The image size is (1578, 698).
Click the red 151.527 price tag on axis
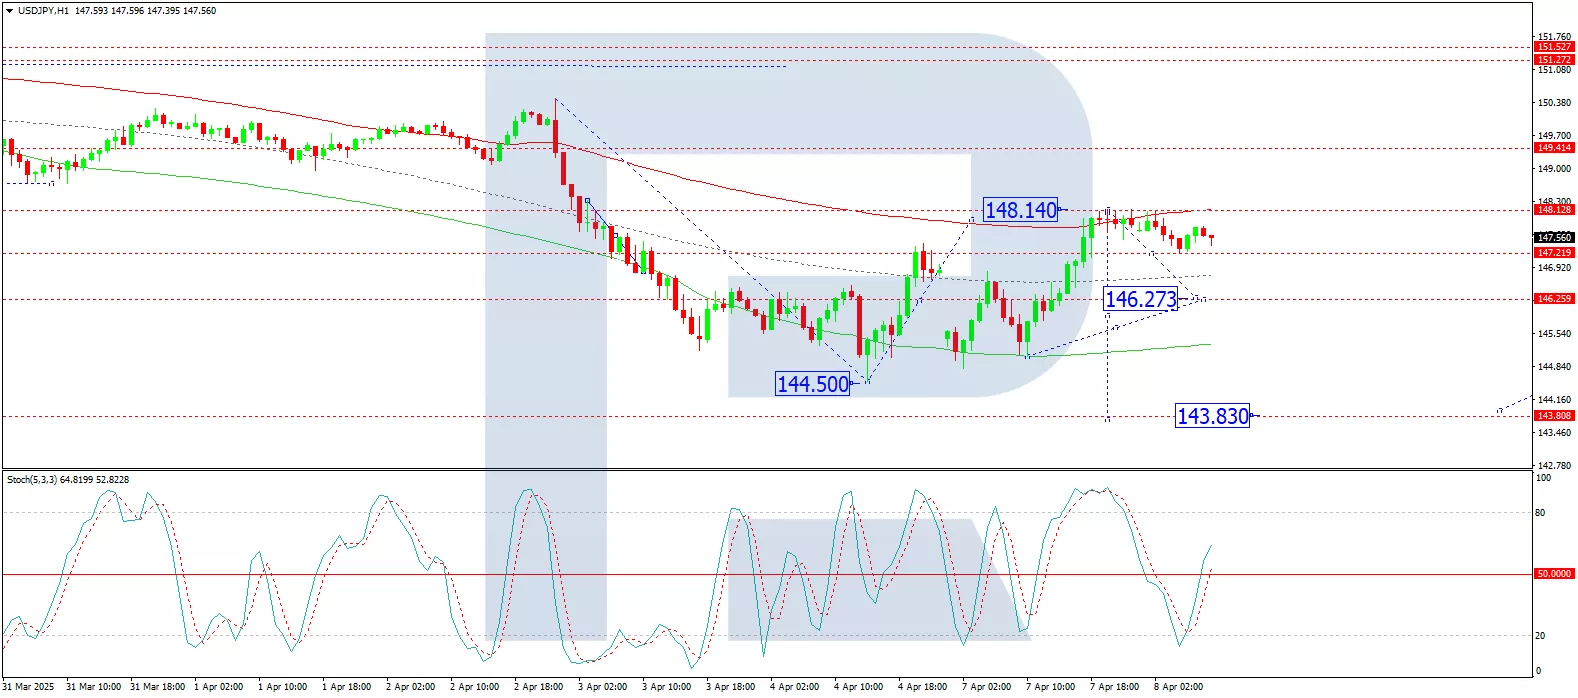(x=1554, y=47)
